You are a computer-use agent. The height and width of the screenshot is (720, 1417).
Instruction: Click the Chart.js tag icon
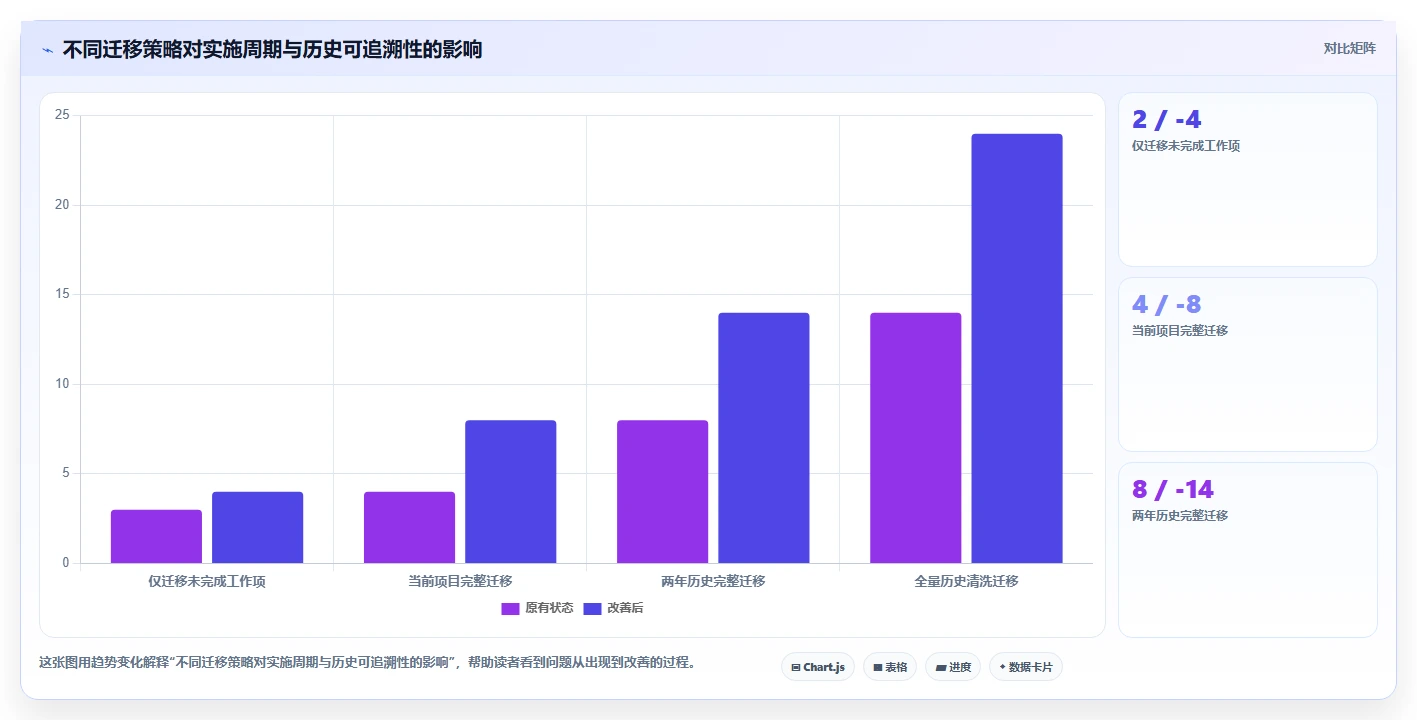[796, 667]
